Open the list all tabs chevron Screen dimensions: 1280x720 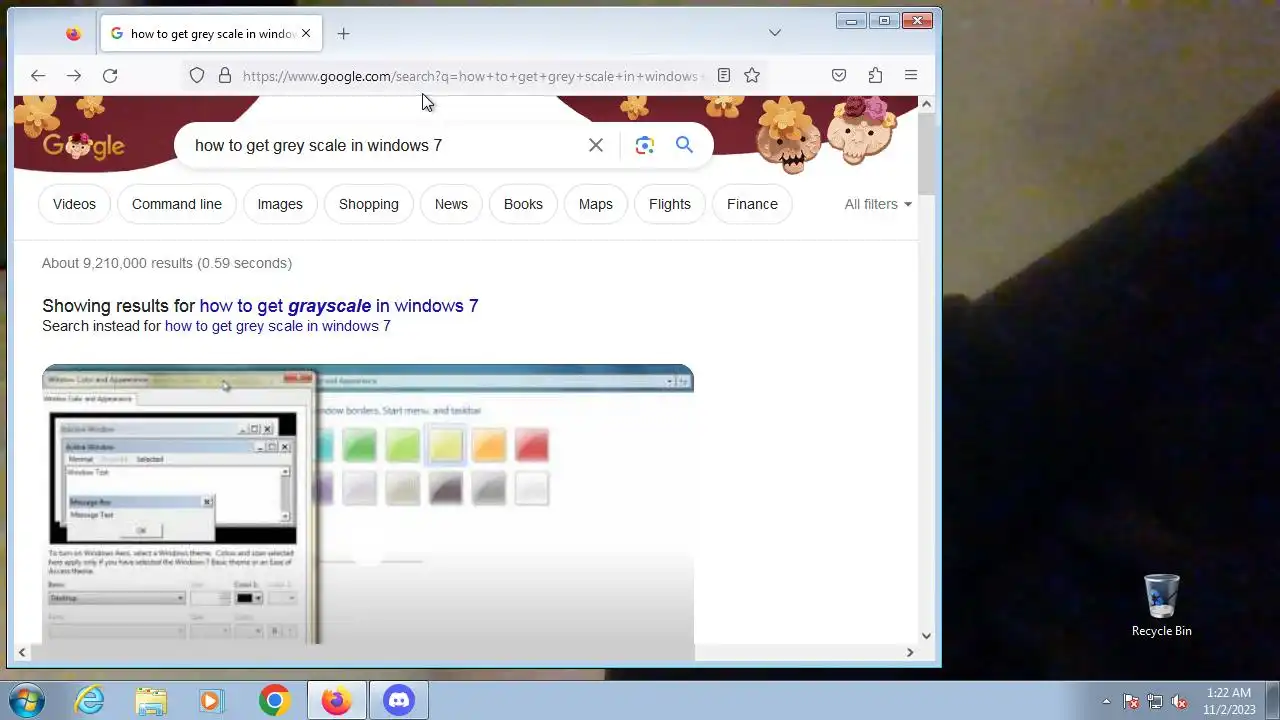(x=775, y=33)
